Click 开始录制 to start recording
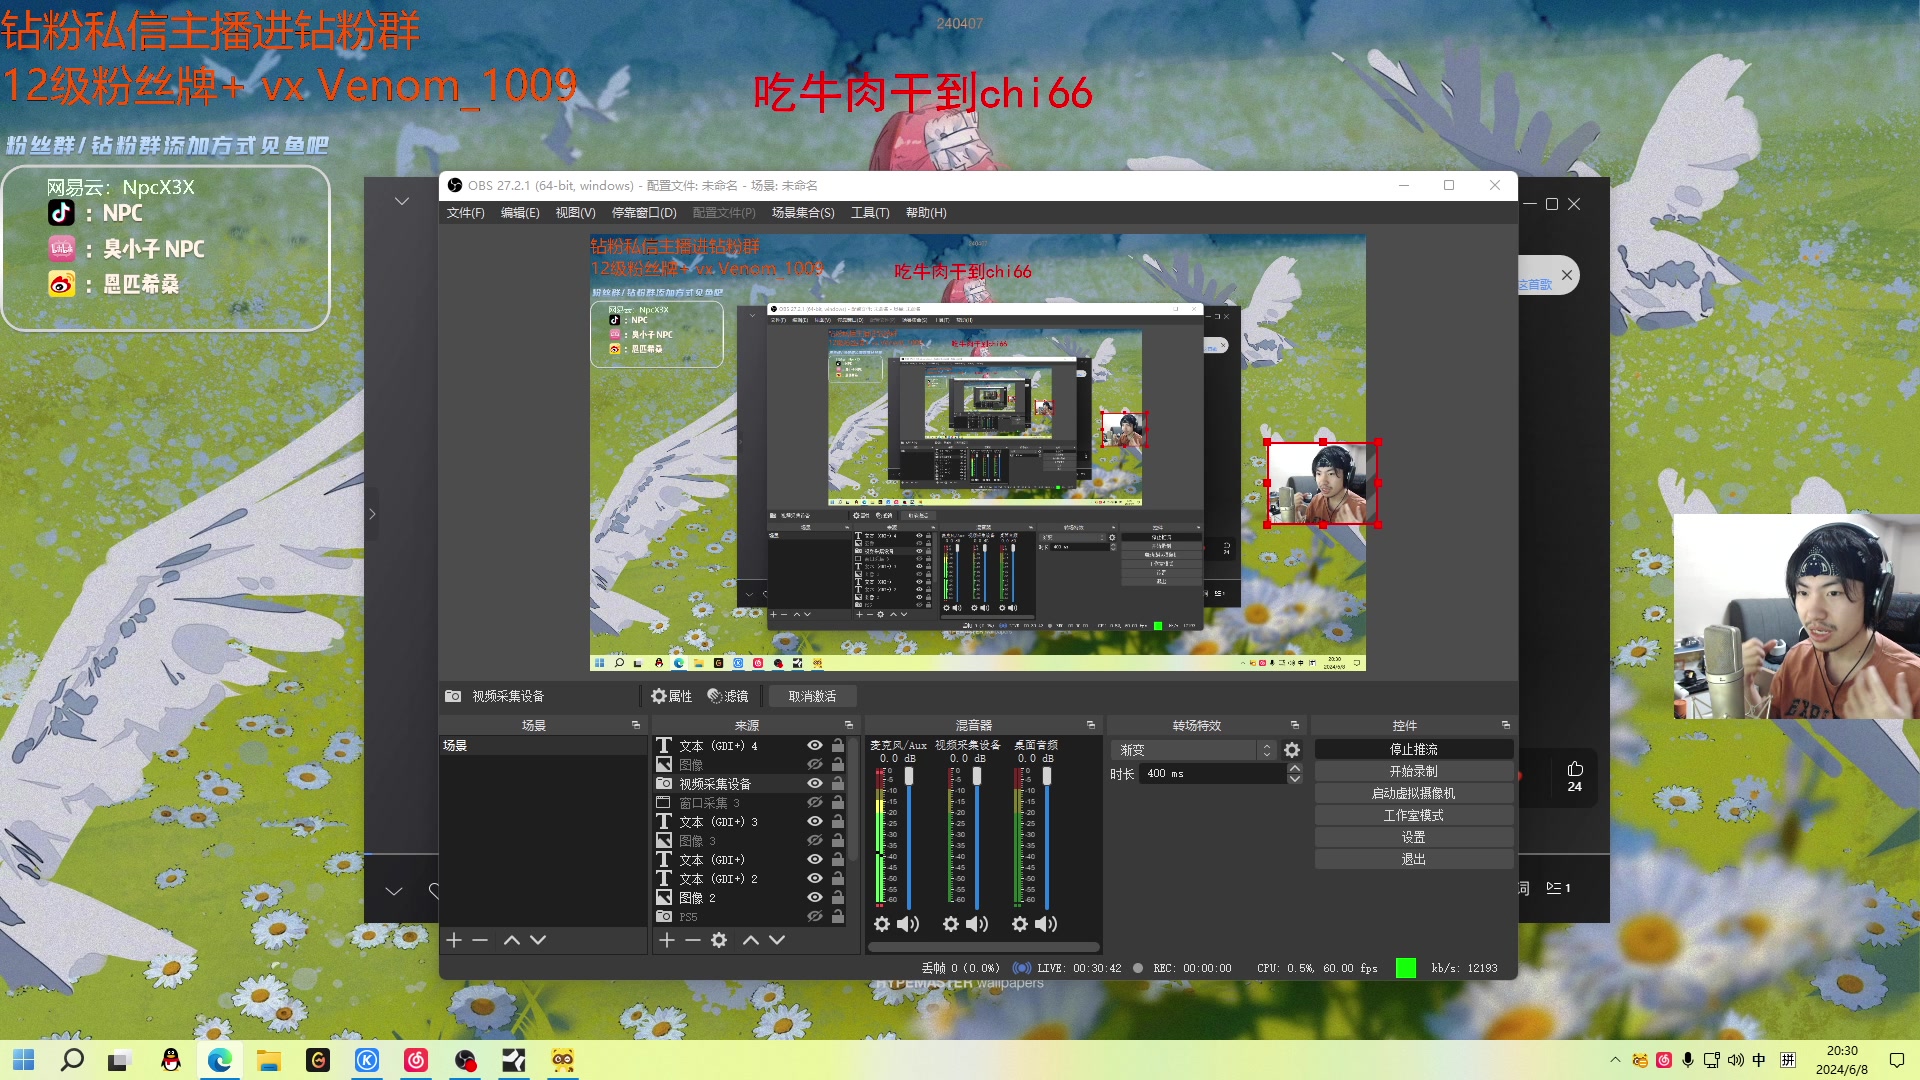The height and width of the screenshot is (1080, 1920). [x=1413, y=771]
